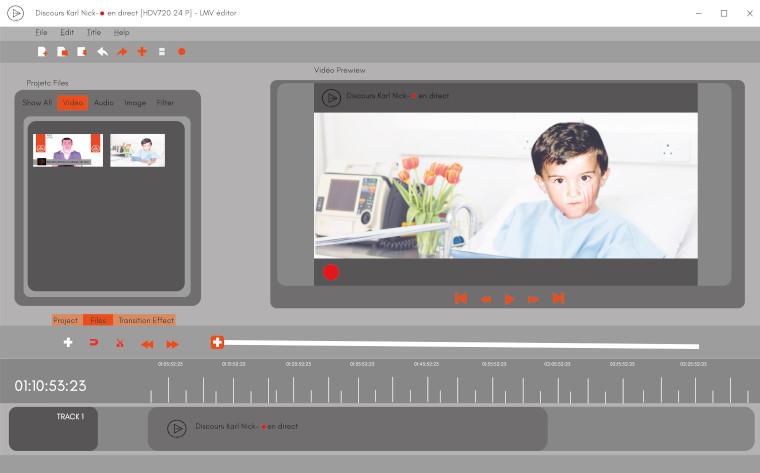This screenshot has height=473, width=760.
Task: Skip to the end of the preview
Action: [558, 298]
